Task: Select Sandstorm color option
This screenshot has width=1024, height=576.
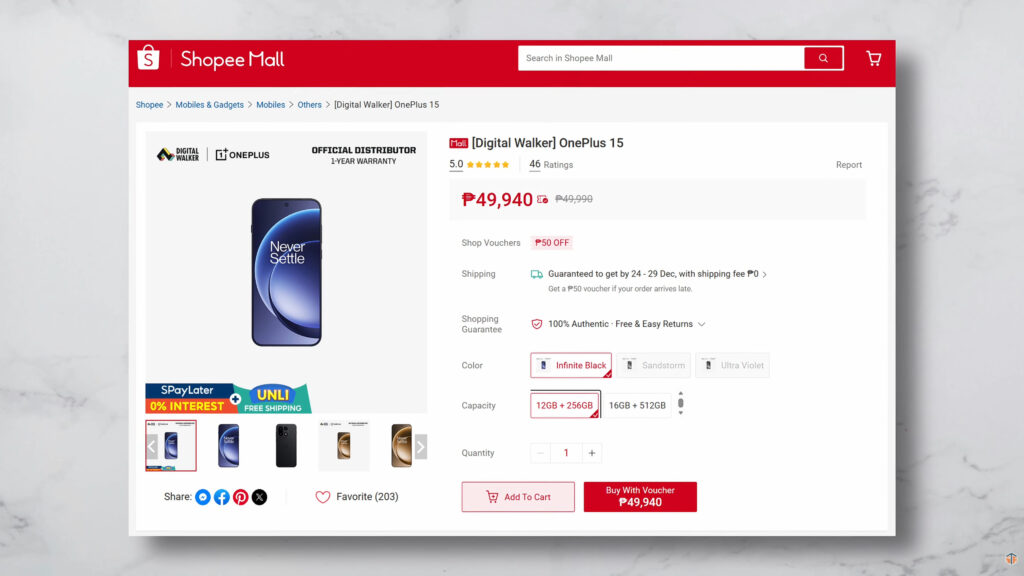Action: (653, 365)
